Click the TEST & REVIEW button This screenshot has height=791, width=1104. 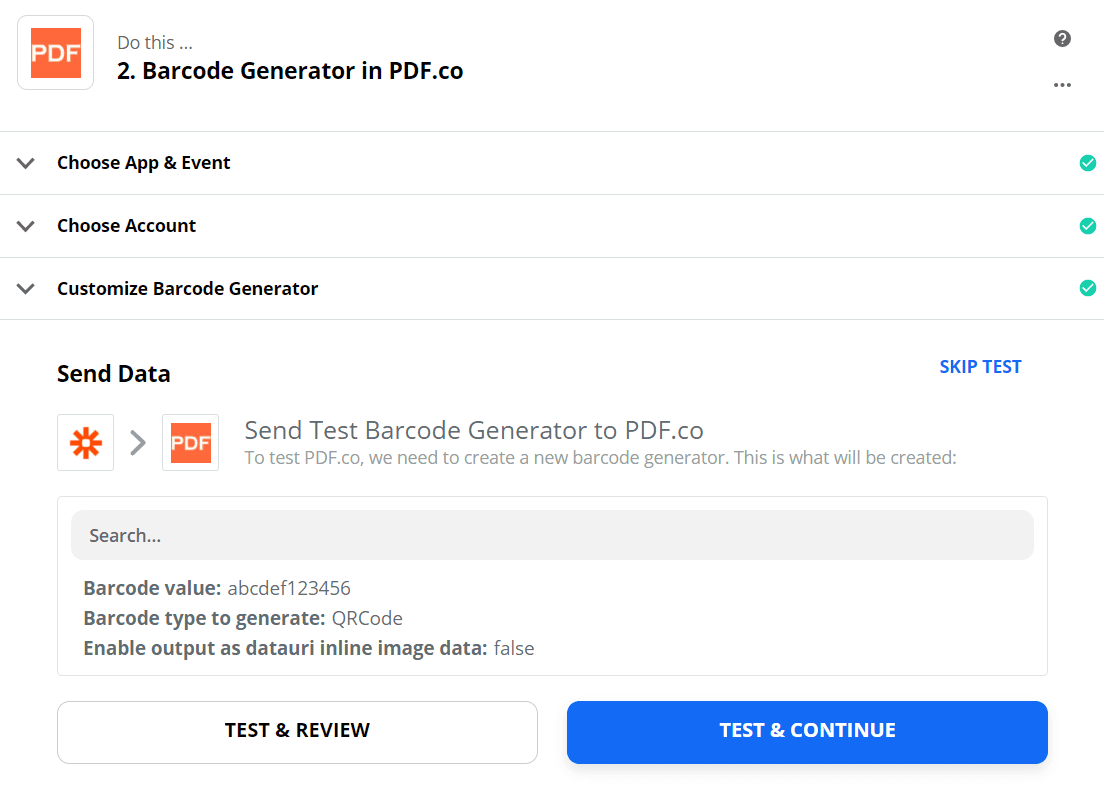297,732
